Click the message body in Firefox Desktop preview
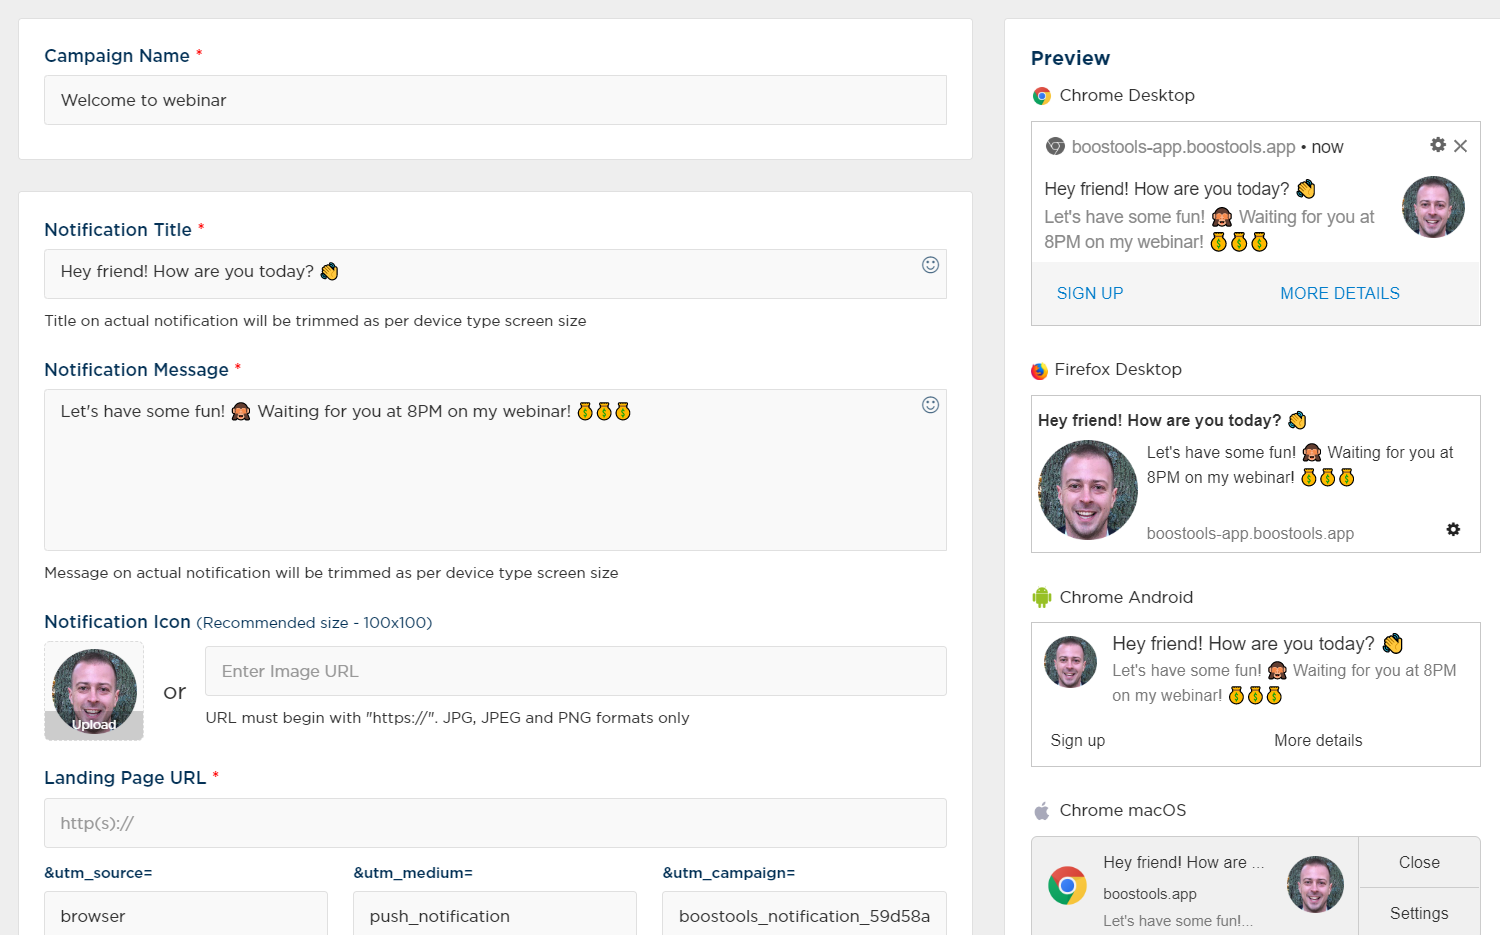The height and width of the screenshot is (935, 1500). tap(1300, 465)
